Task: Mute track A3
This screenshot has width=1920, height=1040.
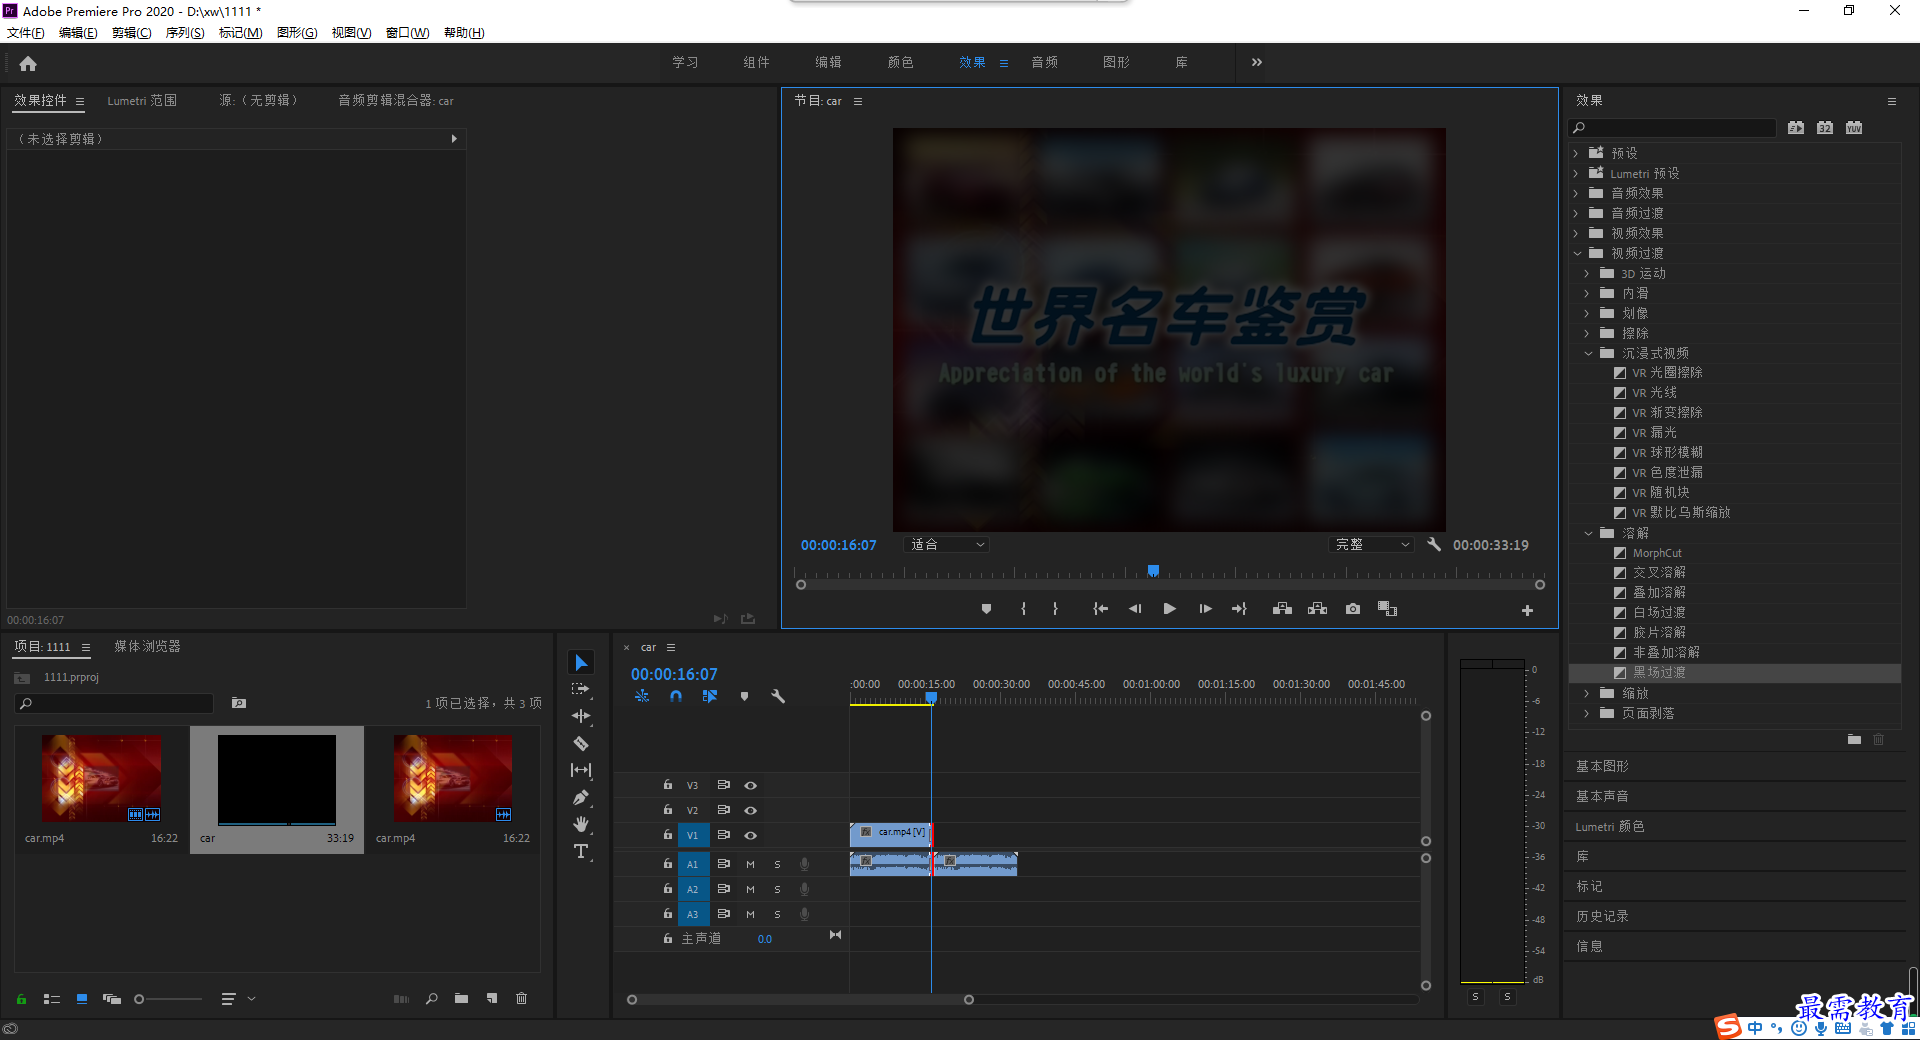Action: [750, 914]
